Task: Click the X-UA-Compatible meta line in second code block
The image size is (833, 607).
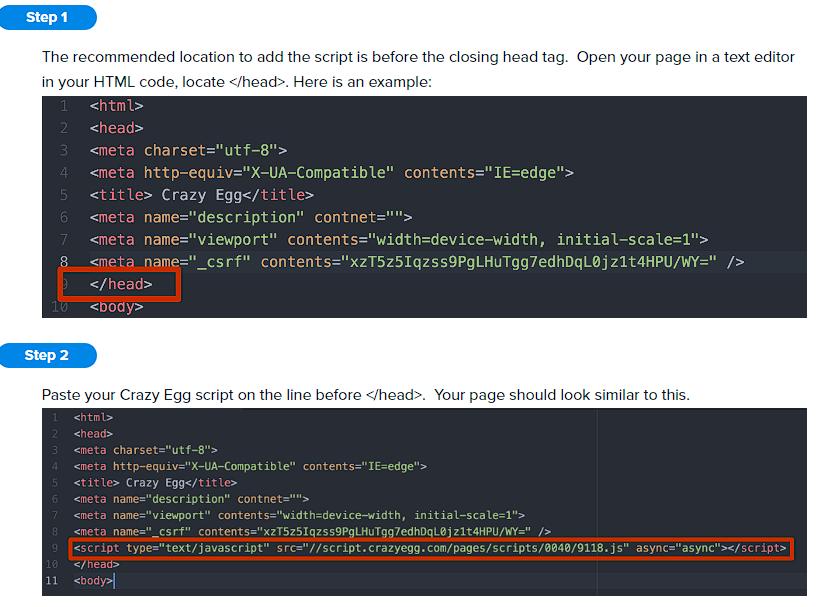Action: tap(250, 466)
